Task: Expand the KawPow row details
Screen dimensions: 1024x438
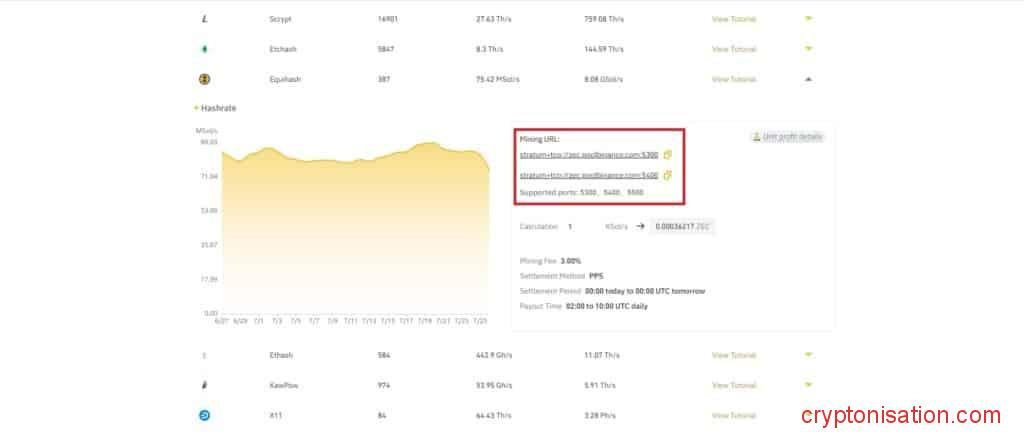Action: pyautogui.click(x=808, y=385)
